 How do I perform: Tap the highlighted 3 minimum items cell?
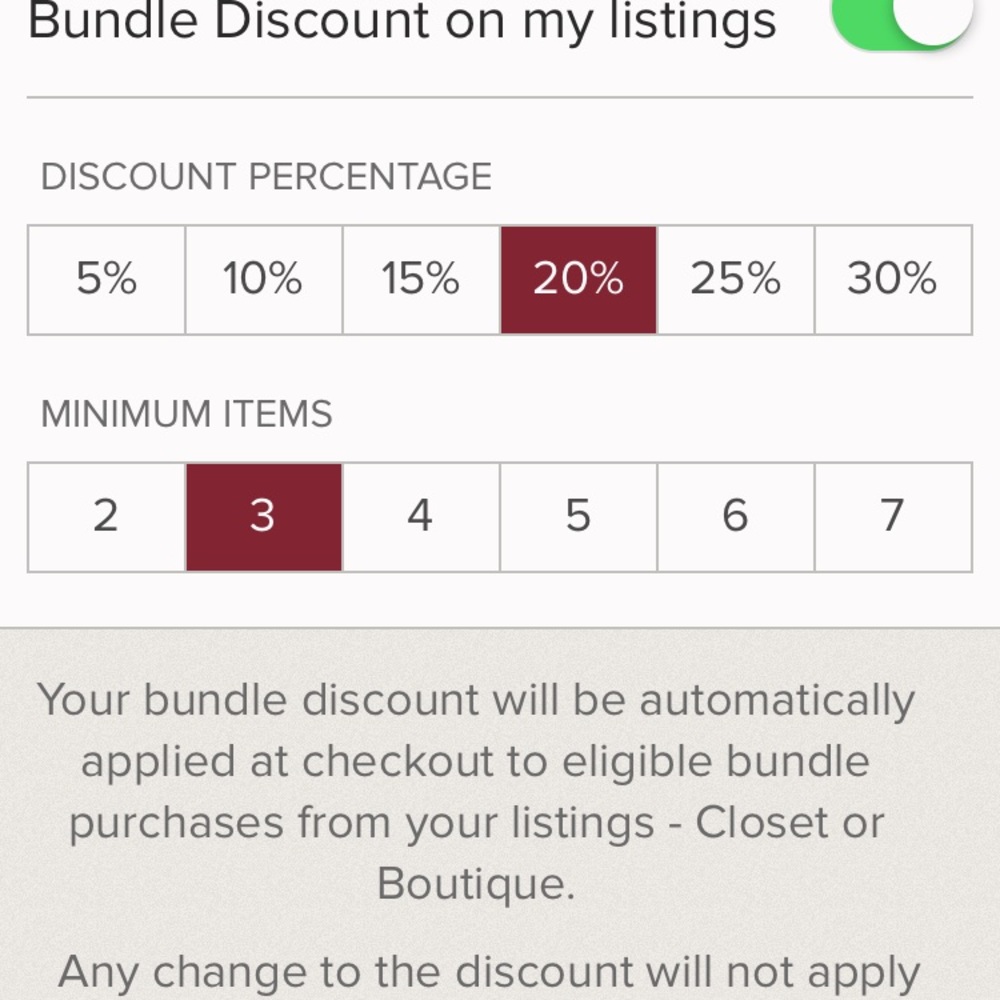click(x=263, y=517)
